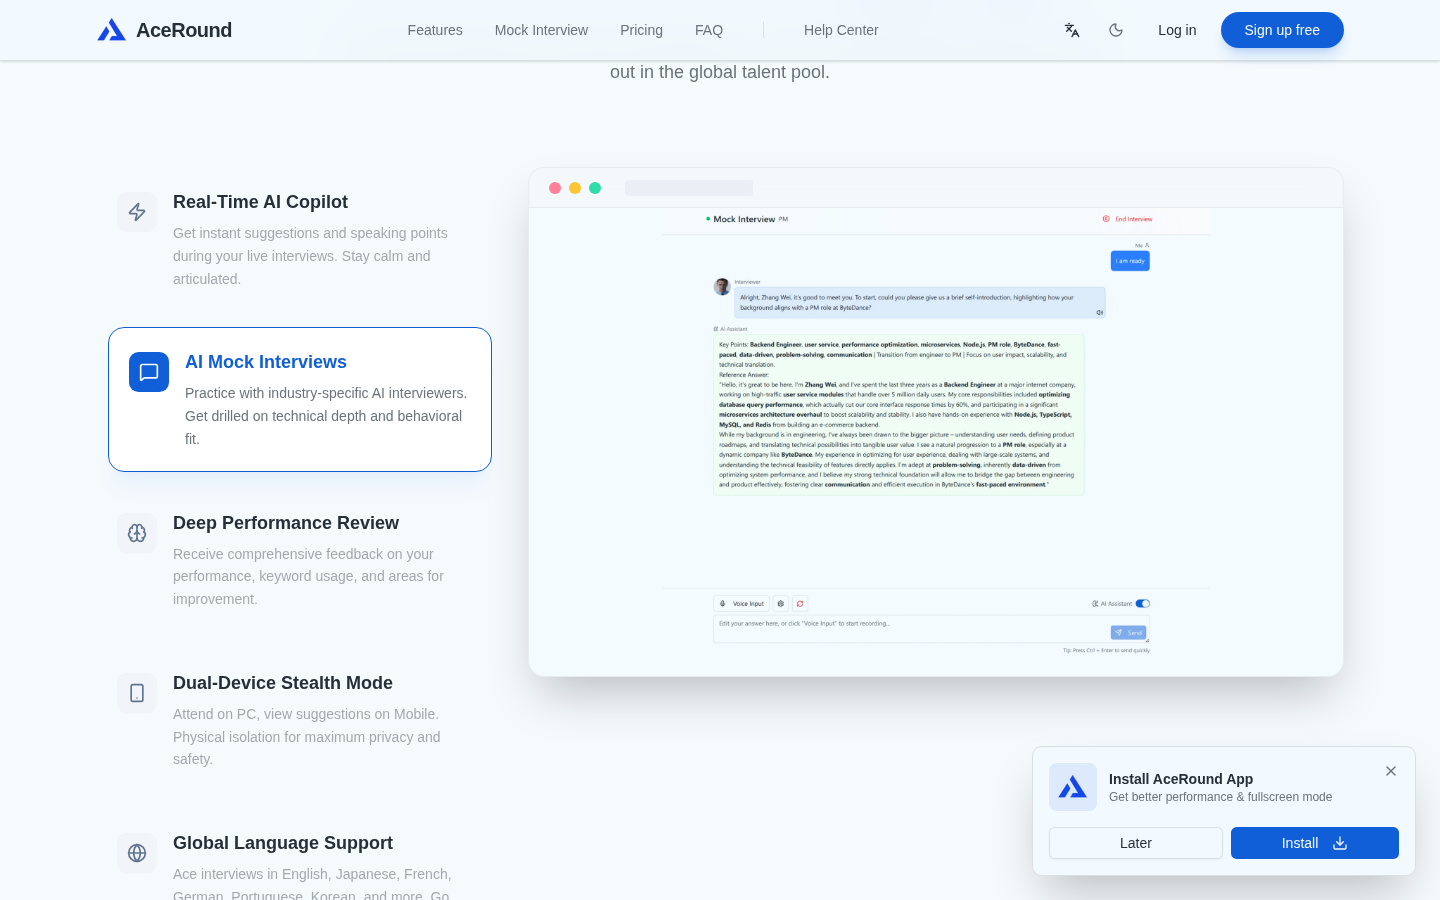Toggle dark mode moon icon

click(x=1116, y=30)
